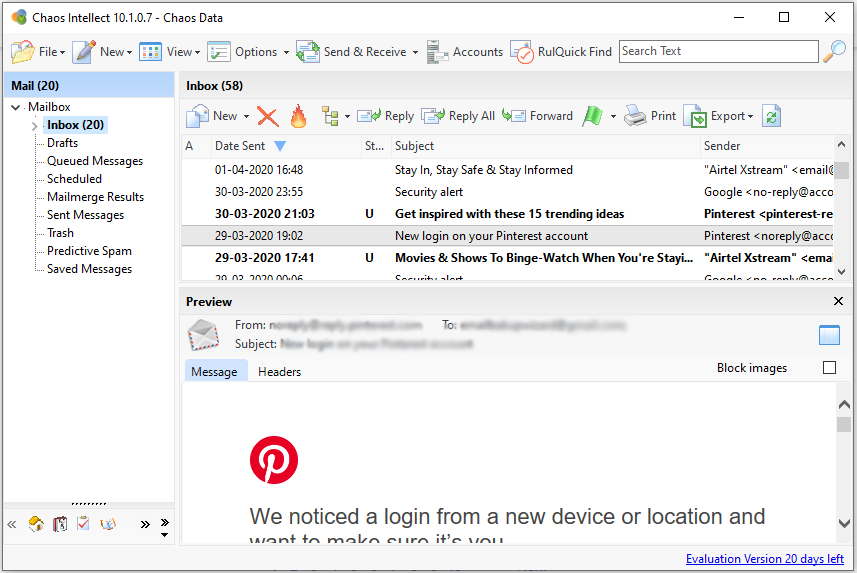857x573 pixels.
Task: Open the green flag dropdown arrow
Action: 613,117
